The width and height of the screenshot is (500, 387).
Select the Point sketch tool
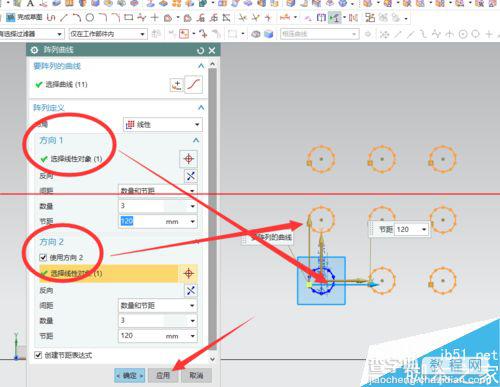(x=154, y=17)
